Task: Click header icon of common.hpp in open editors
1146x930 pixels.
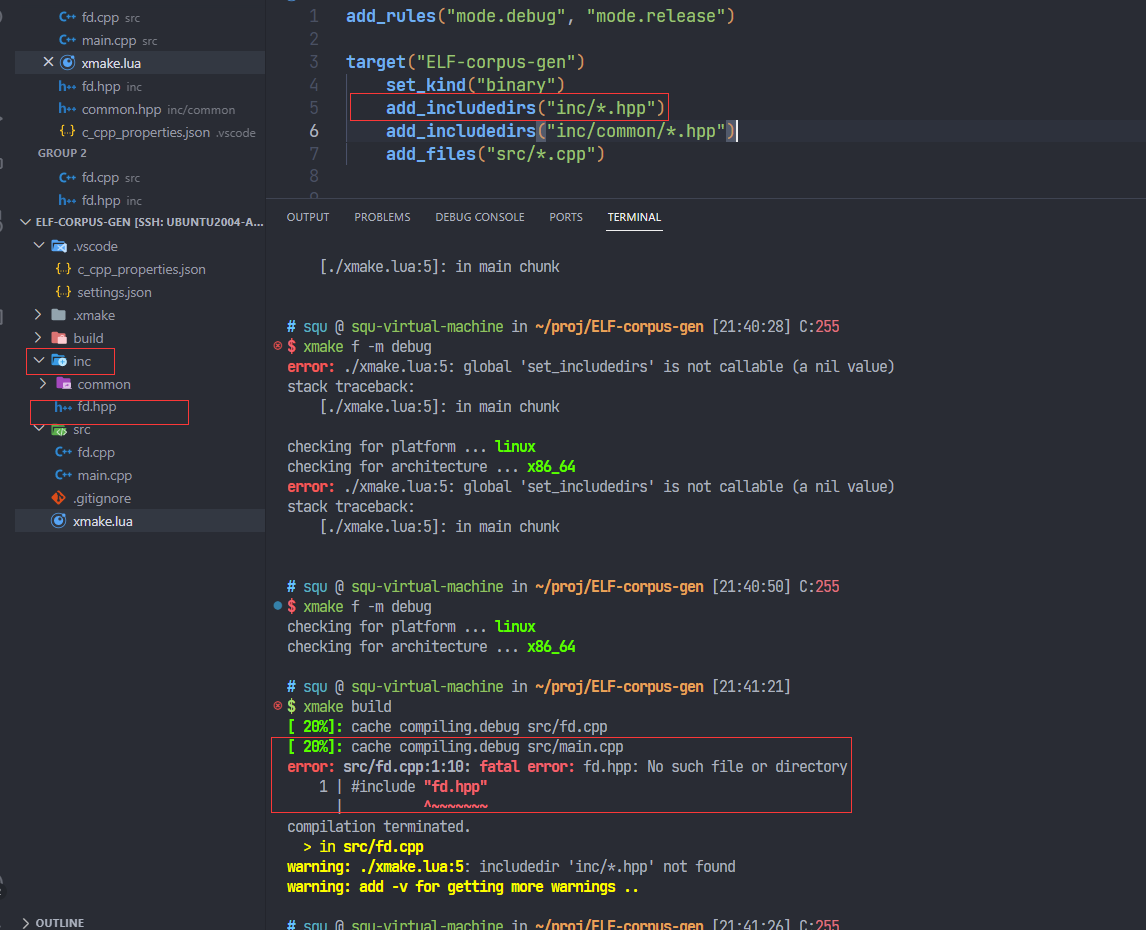Action: [x=67, y=109]
